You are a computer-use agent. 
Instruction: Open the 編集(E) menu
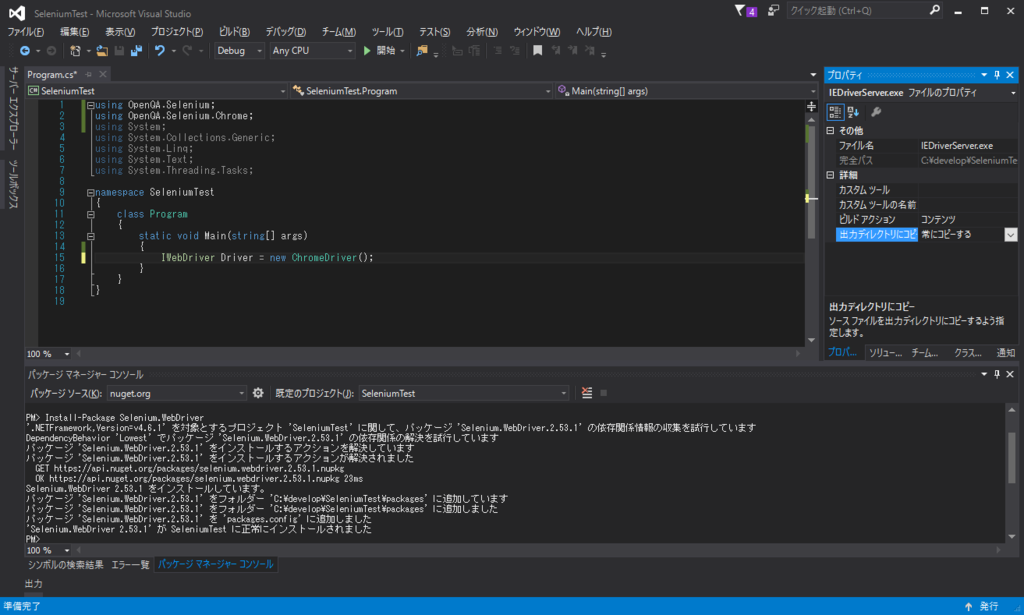pyautogui.click(x=74, y=31)
